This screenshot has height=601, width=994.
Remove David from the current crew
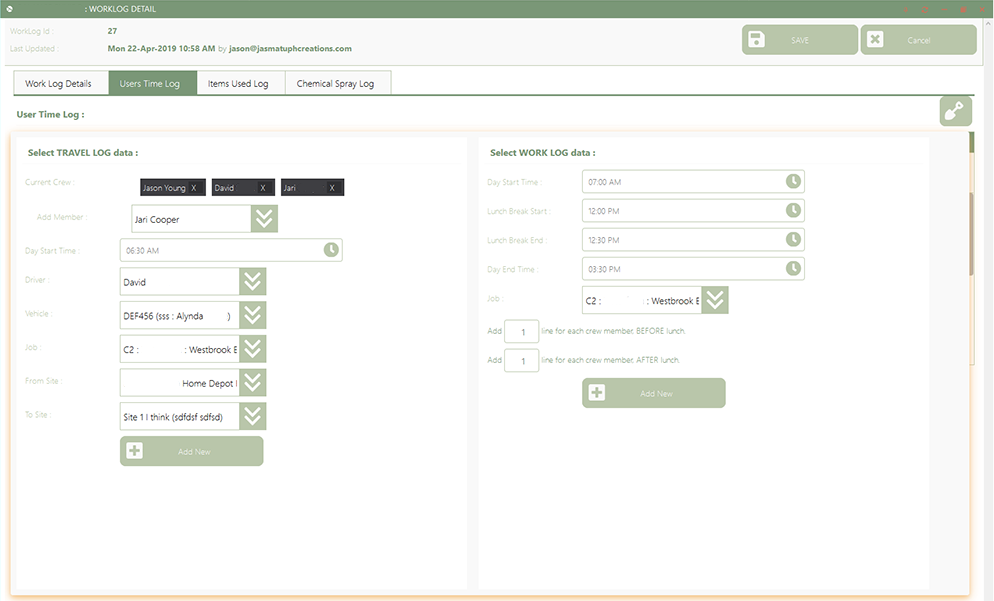[x=262, y=188]
